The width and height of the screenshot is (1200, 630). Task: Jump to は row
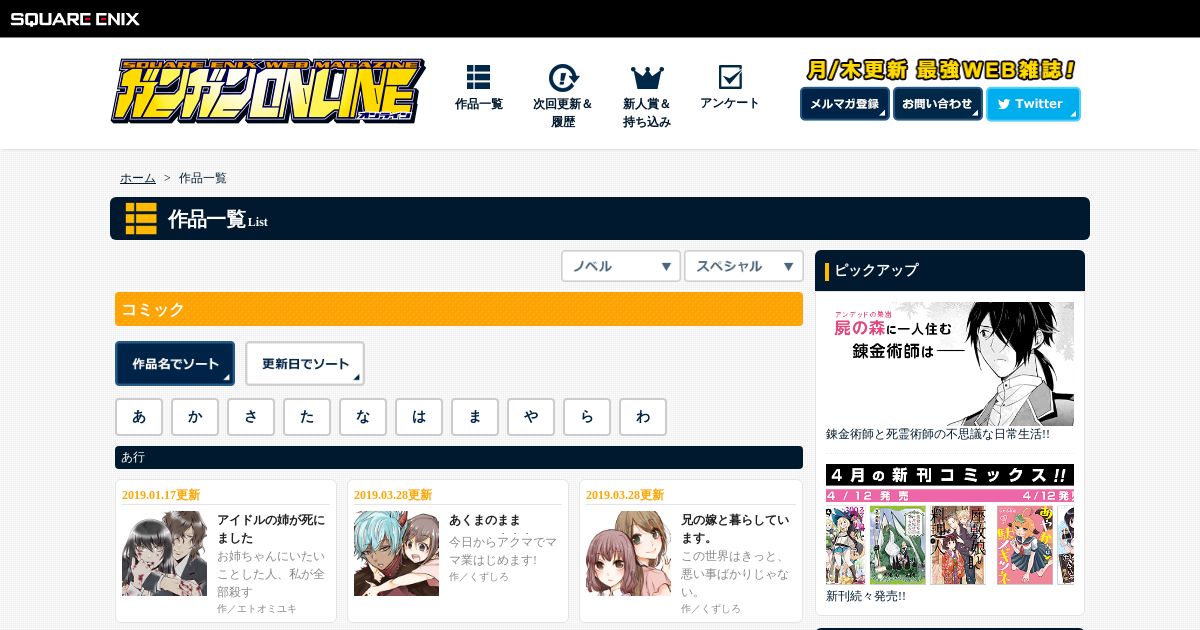pyautogui.click(x=419, y=417)
